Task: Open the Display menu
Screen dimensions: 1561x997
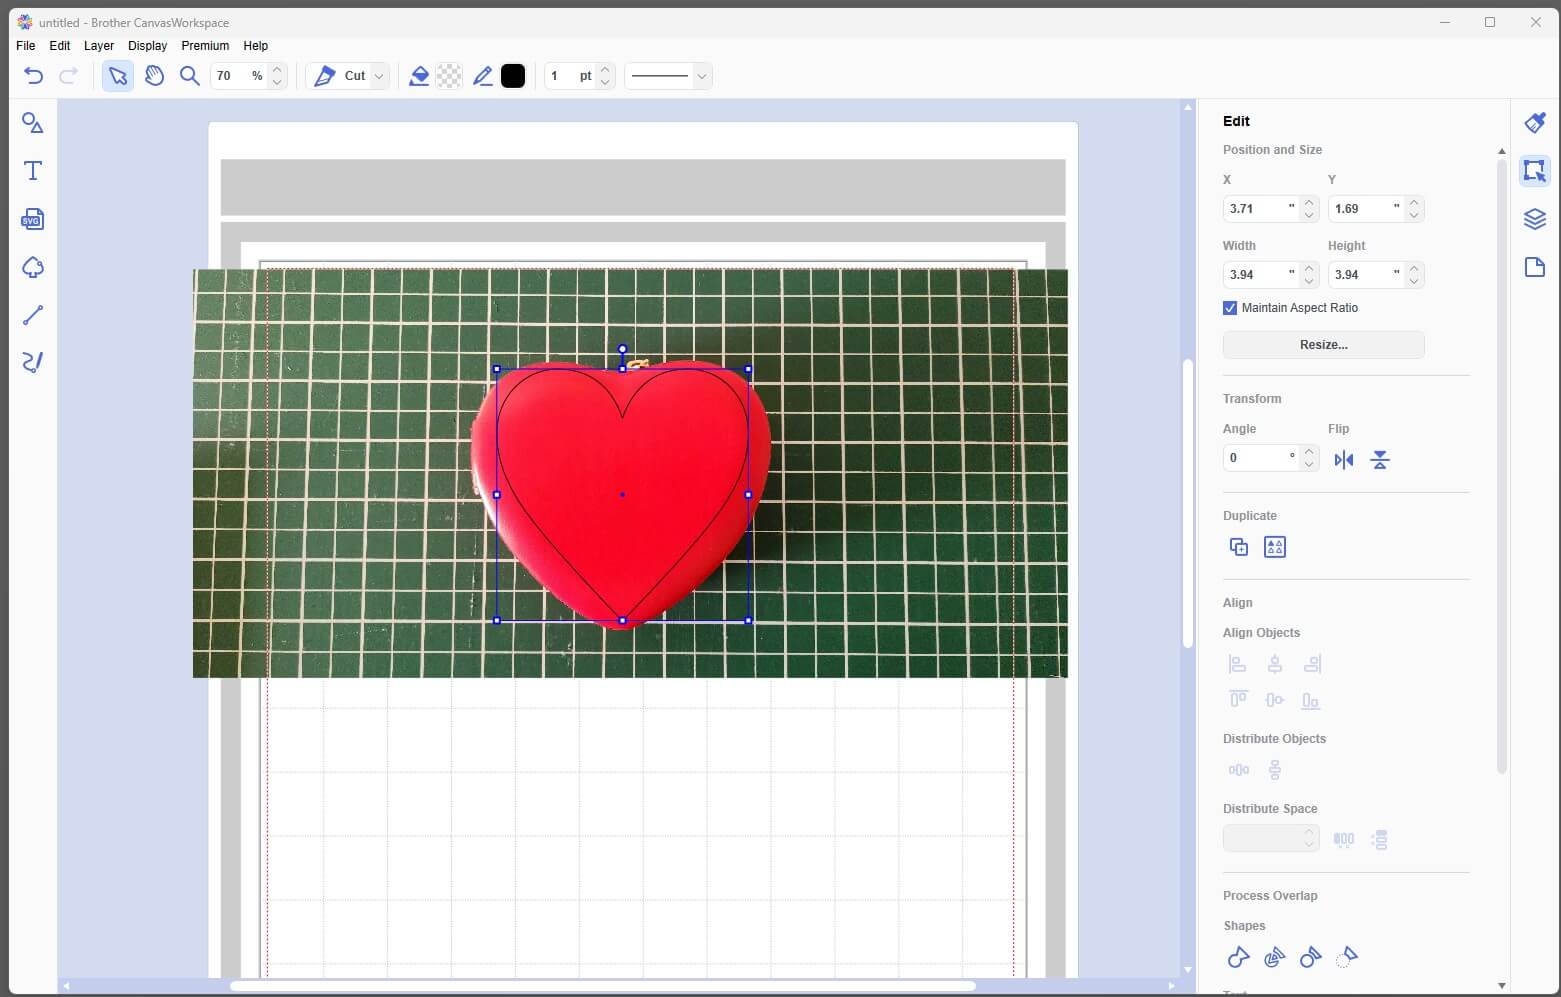Action: coord(148,46)
